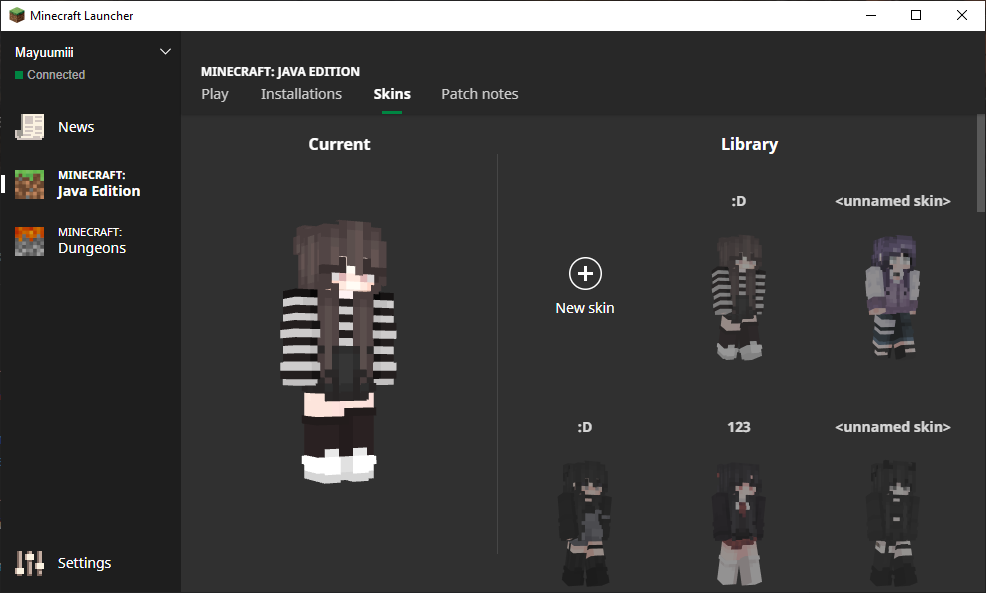
Task: Select Minecraft Java Edition grass block icon
Action: [30, 184]
